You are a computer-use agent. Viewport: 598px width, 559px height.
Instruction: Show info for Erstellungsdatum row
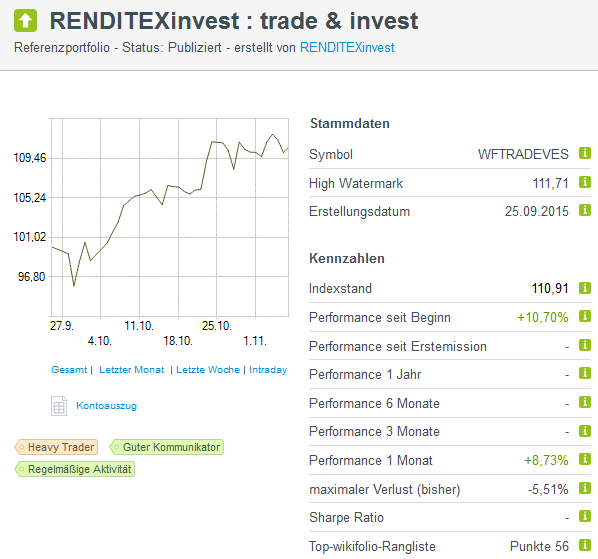[x=585, y=210]
